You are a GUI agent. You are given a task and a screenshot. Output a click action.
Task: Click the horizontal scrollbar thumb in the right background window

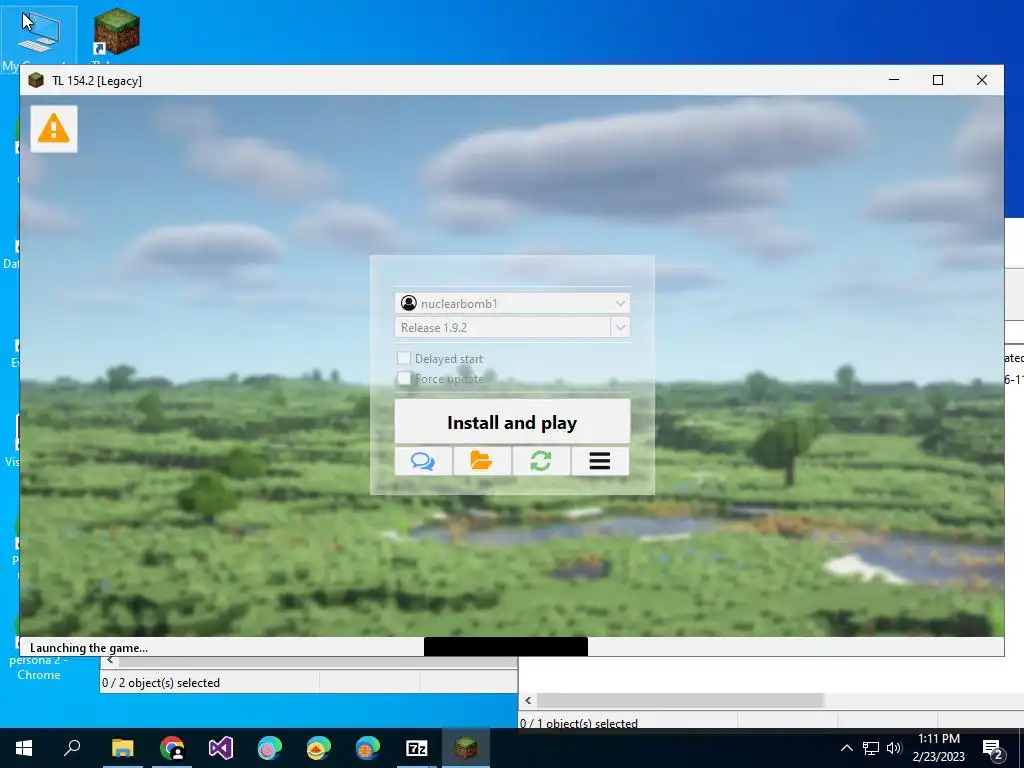pos(679,700)
